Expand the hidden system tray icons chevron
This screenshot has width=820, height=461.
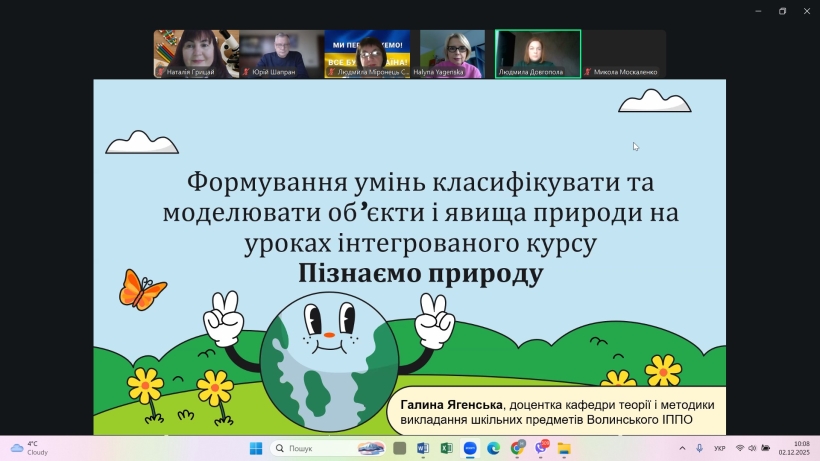pos(682,448)
